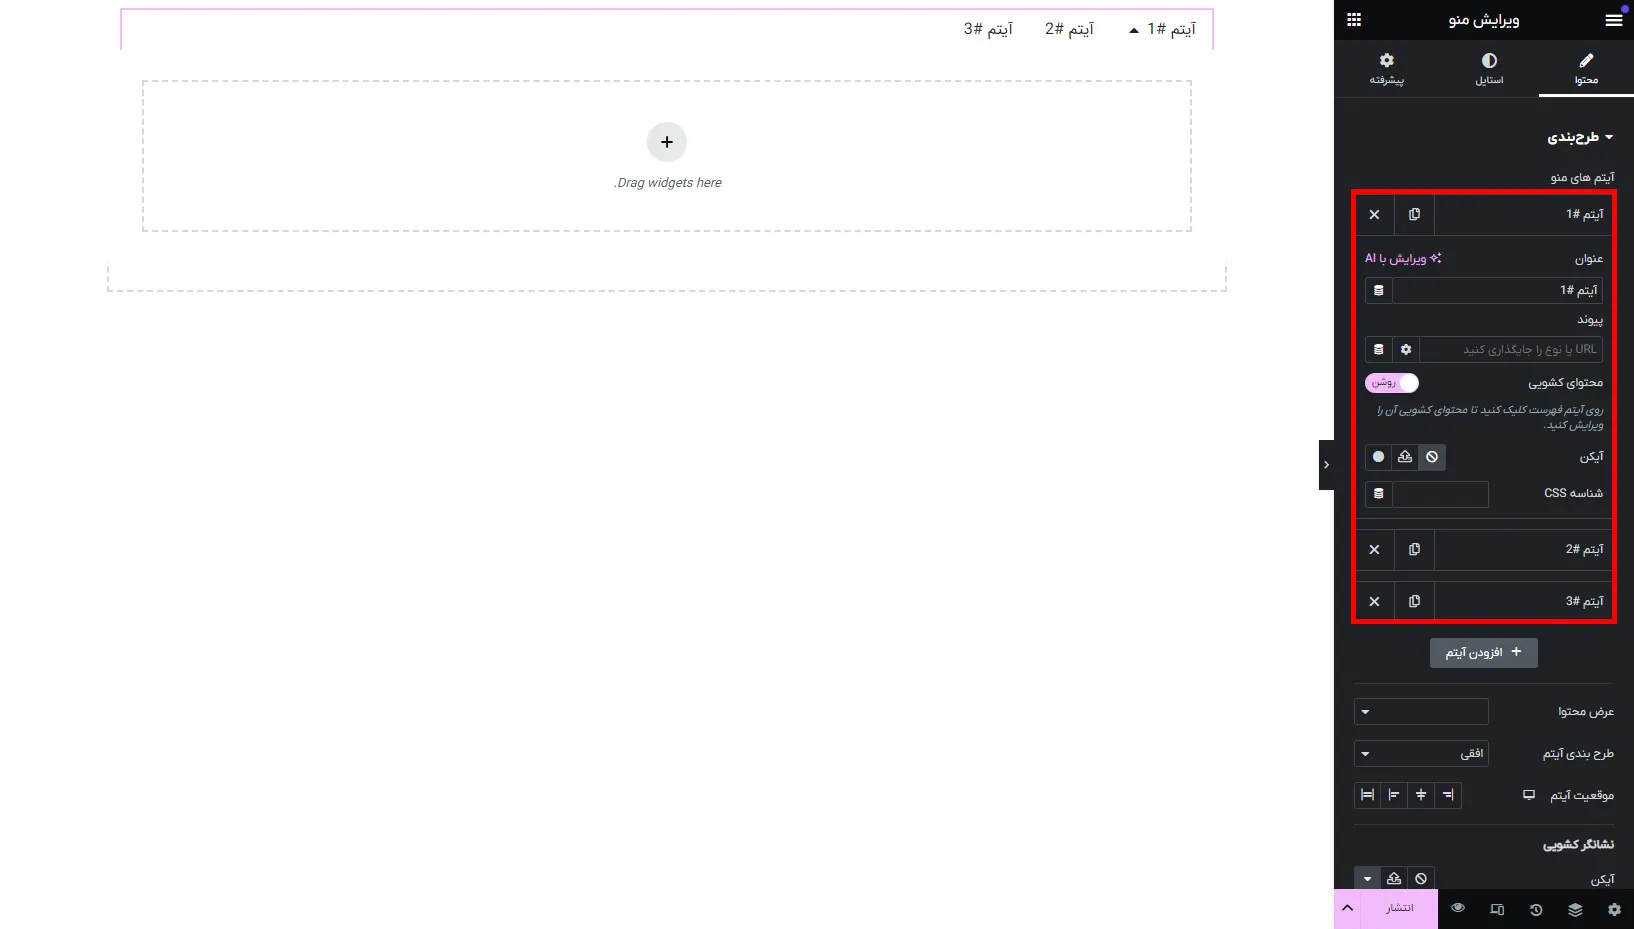Screen dimensions: 1634x929
Task: Open page settings gear in the footer
Action: click(1614, 909)
